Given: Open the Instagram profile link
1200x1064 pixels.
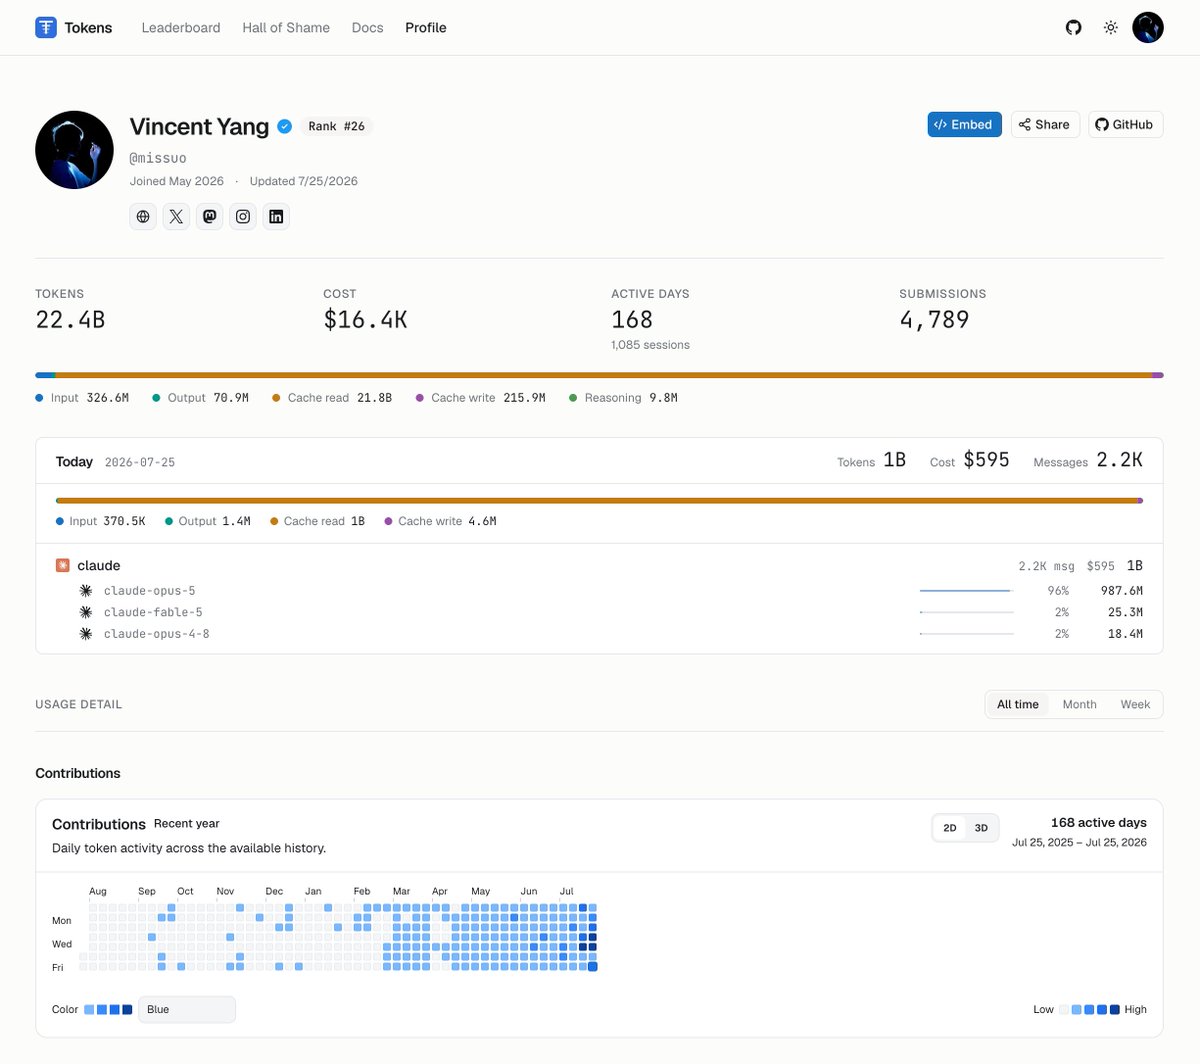Looking at the screenshot, I should (243, 216).
